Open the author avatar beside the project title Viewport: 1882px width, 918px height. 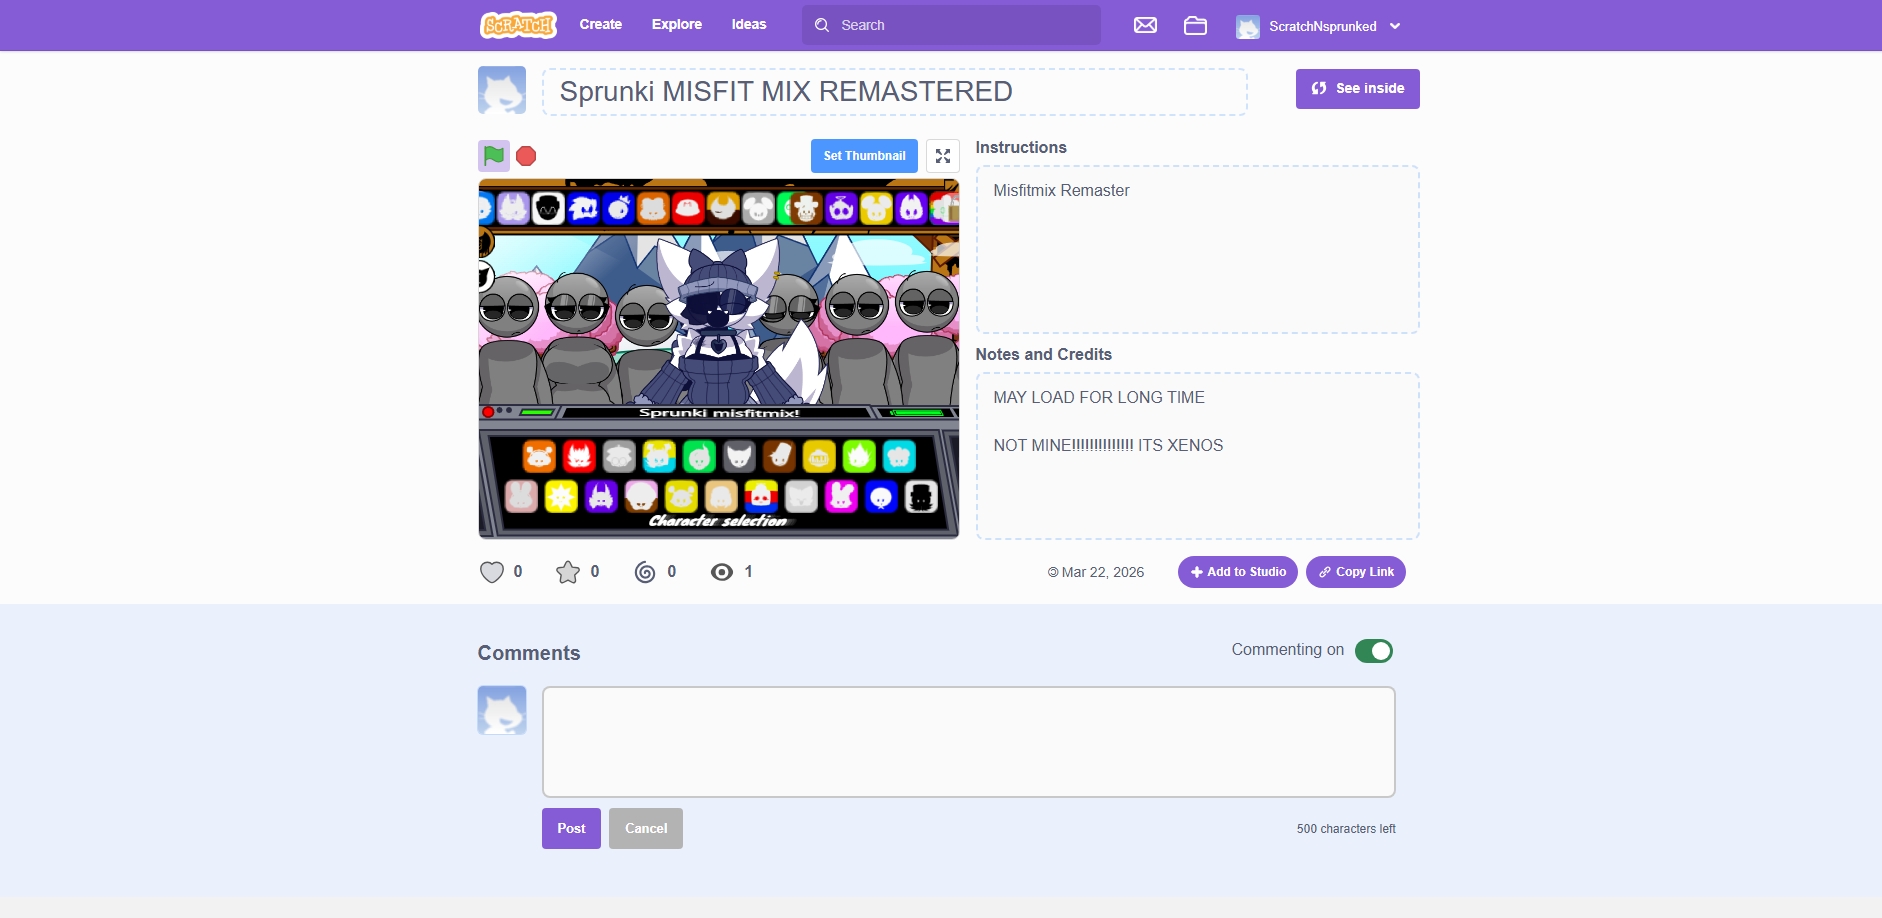coord(502,90)
